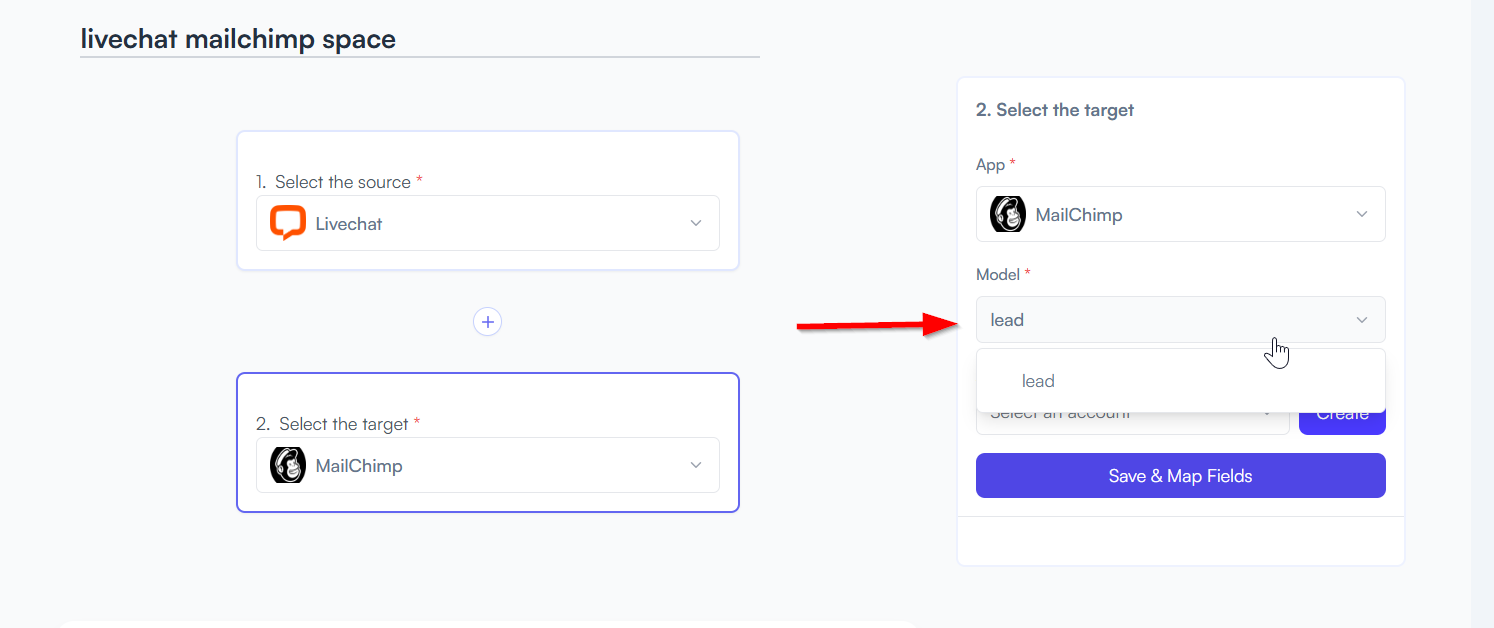Click the MailChimp text in App selector
The image size is (1494, 628).
coord(1079,215)
